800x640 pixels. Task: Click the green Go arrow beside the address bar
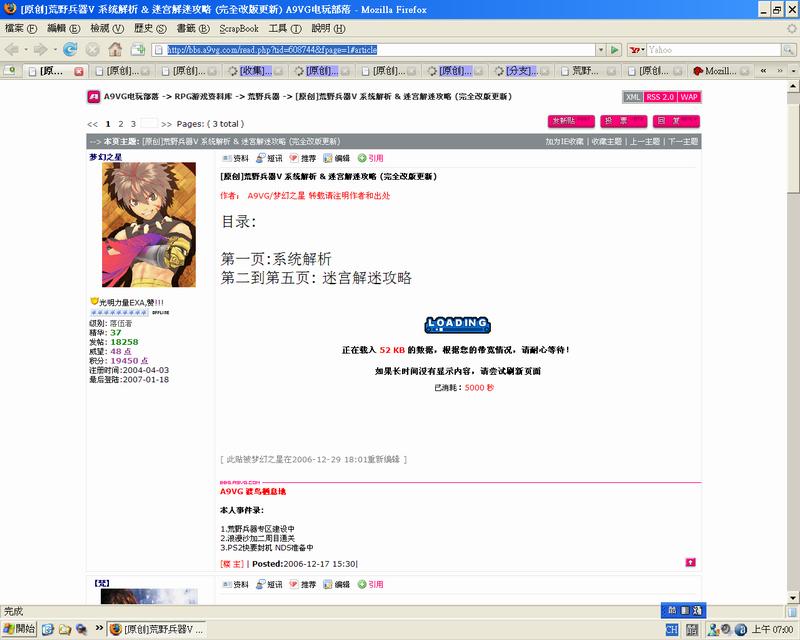point(615,50)
